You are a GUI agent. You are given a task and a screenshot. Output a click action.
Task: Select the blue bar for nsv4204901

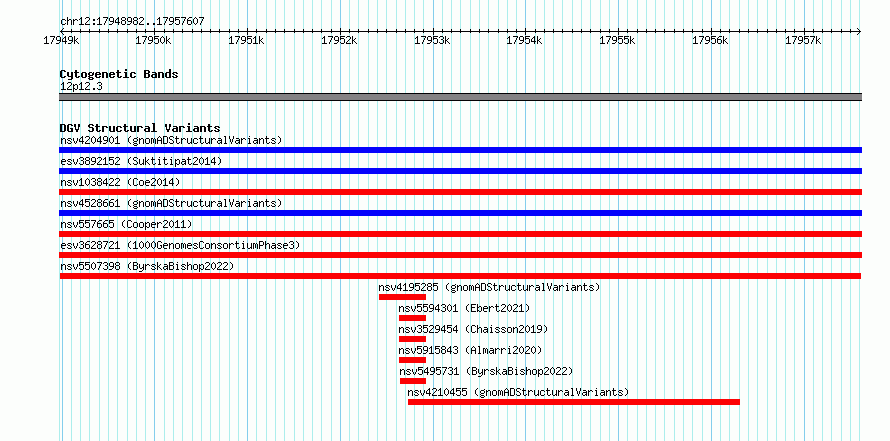(x=460, y=150)
